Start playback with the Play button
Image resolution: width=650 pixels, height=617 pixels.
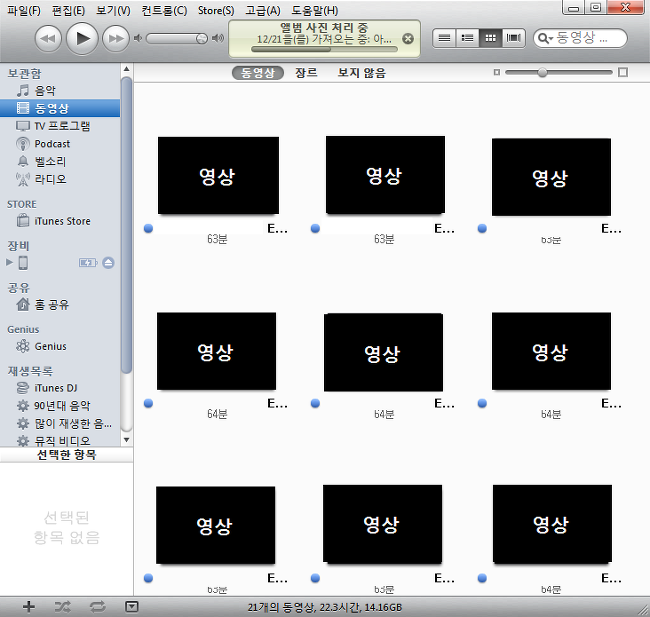(82, 39)
